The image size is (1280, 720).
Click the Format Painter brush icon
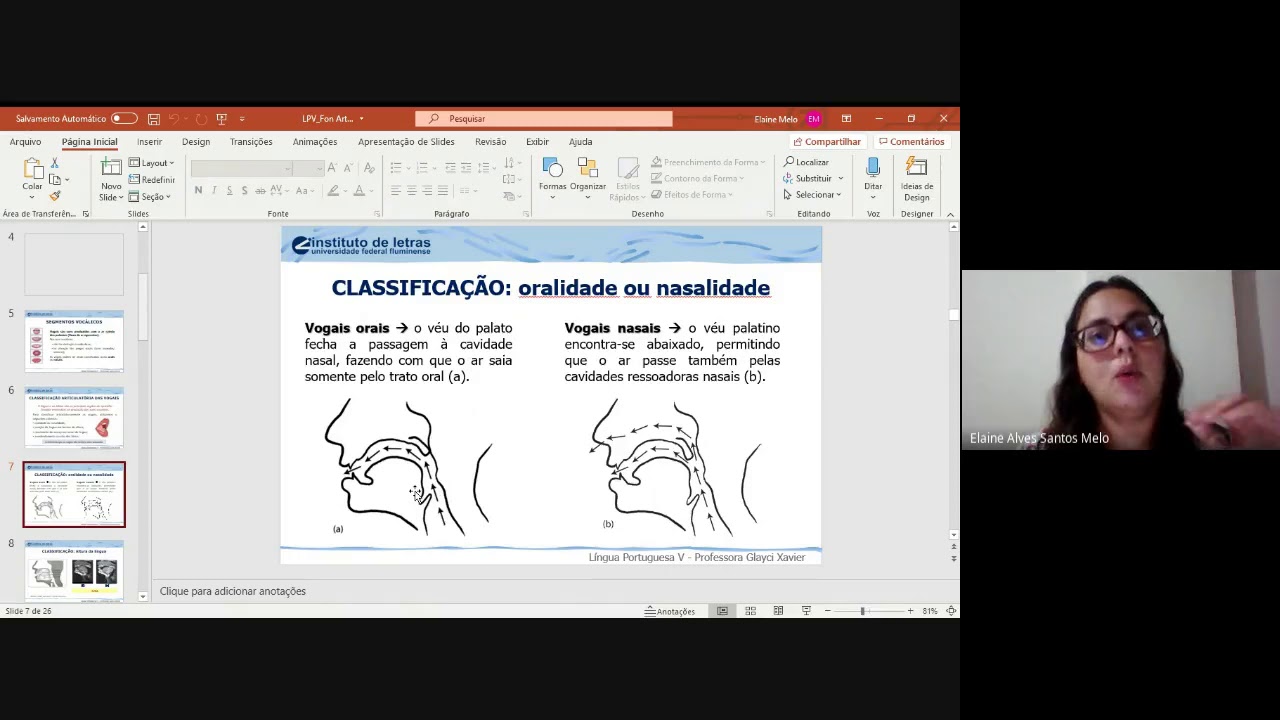coord(55,196)
